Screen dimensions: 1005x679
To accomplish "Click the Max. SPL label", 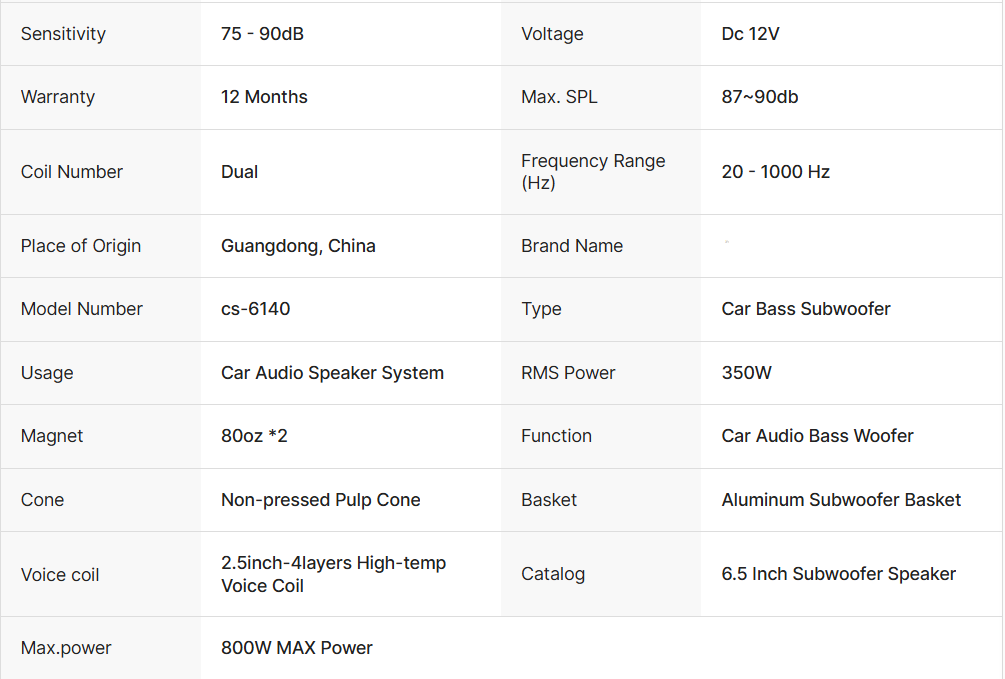I will pyautogui.click(x=559, y=97).
